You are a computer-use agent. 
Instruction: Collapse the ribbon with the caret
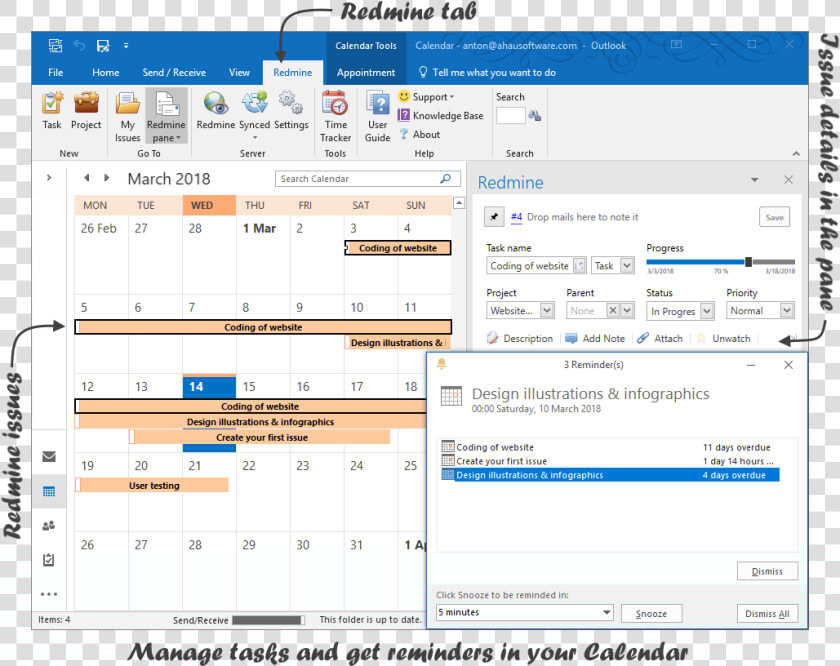[x=796, y=154]
